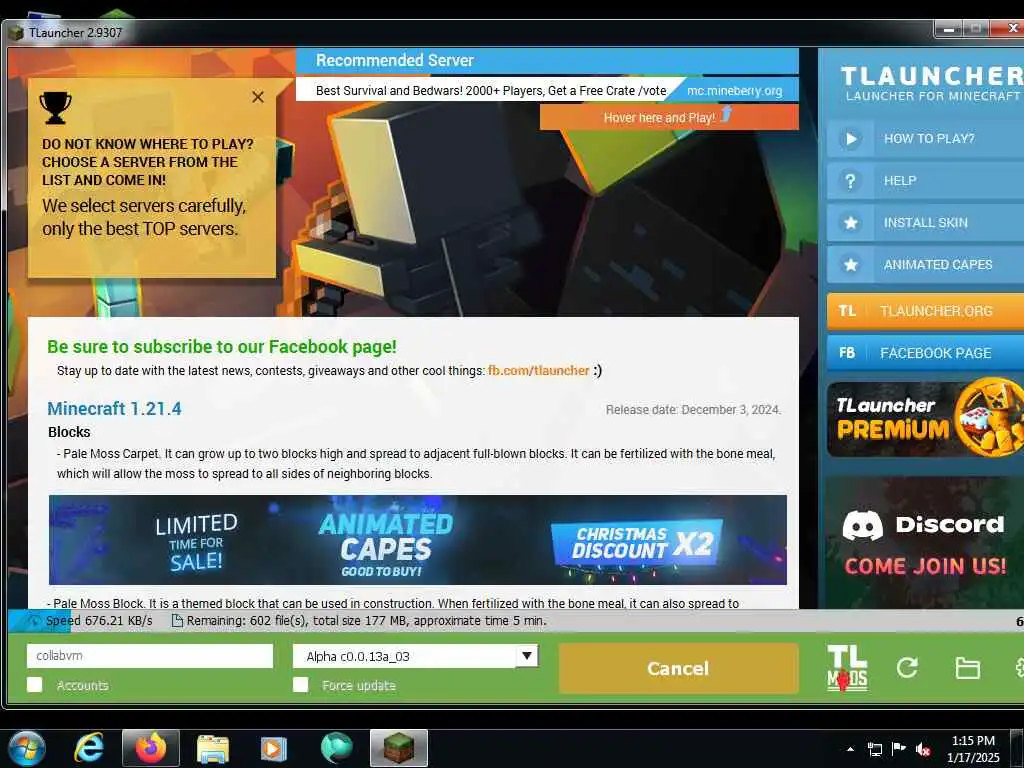
Task: Open the Animated Capes Christmas discount banner
Action: click(x=417, y=540)
